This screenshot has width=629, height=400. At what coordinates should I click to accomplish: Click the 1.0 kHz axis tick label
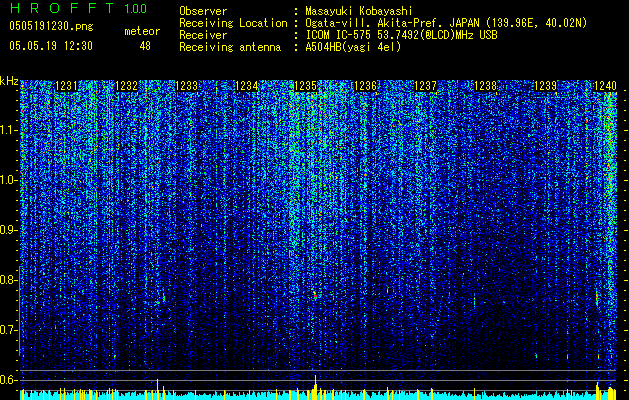point(8,180)
